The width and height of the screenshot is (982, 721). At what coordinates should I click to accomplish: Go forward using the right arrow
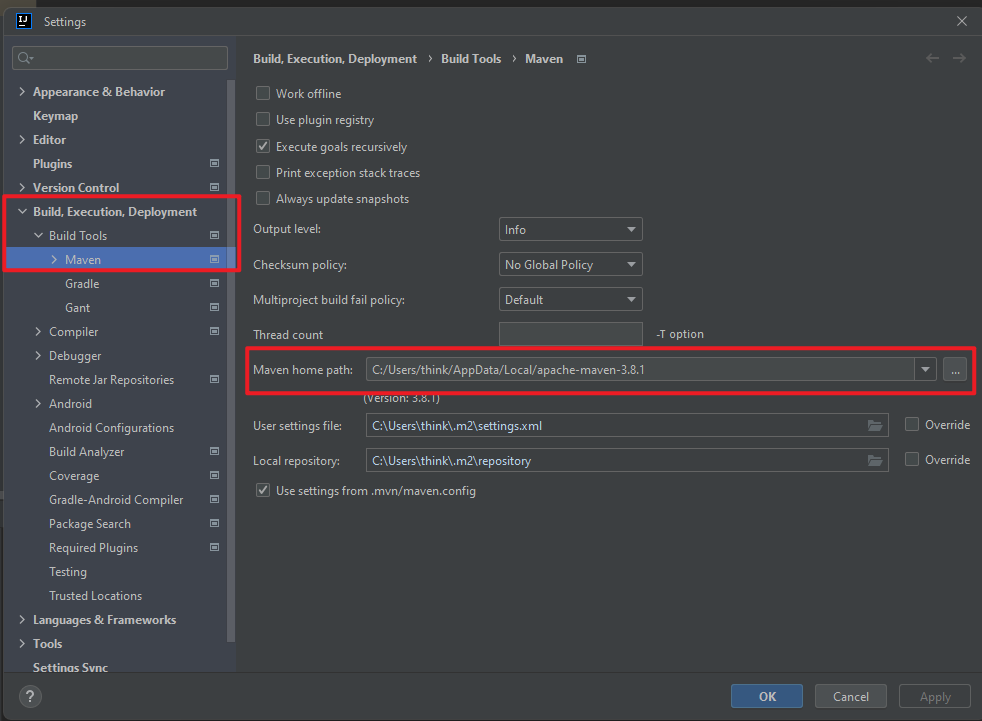[x=959, y=58]
